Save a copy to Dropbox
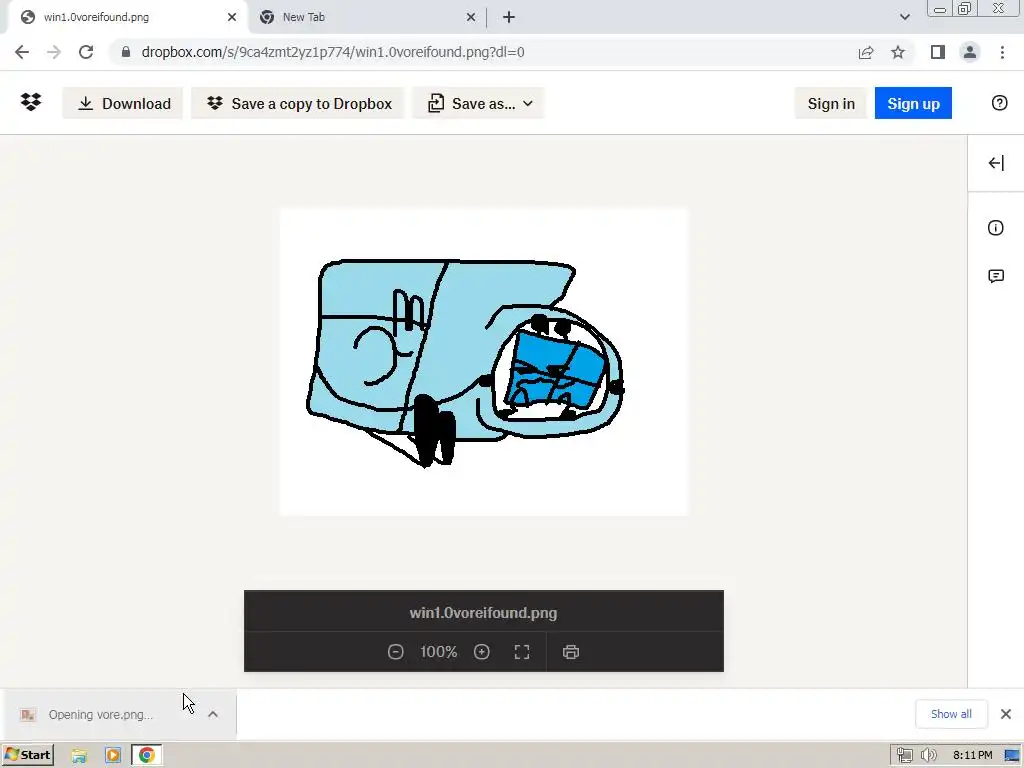Viewport: 1024px width, 768px height. point(298,103)
